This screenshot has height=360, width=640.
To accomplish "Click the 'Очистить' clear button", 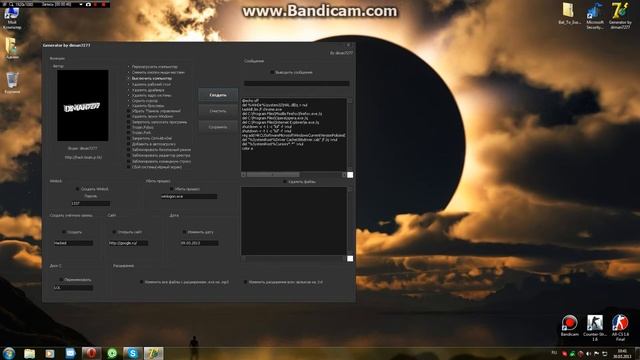I will point(218,111).
